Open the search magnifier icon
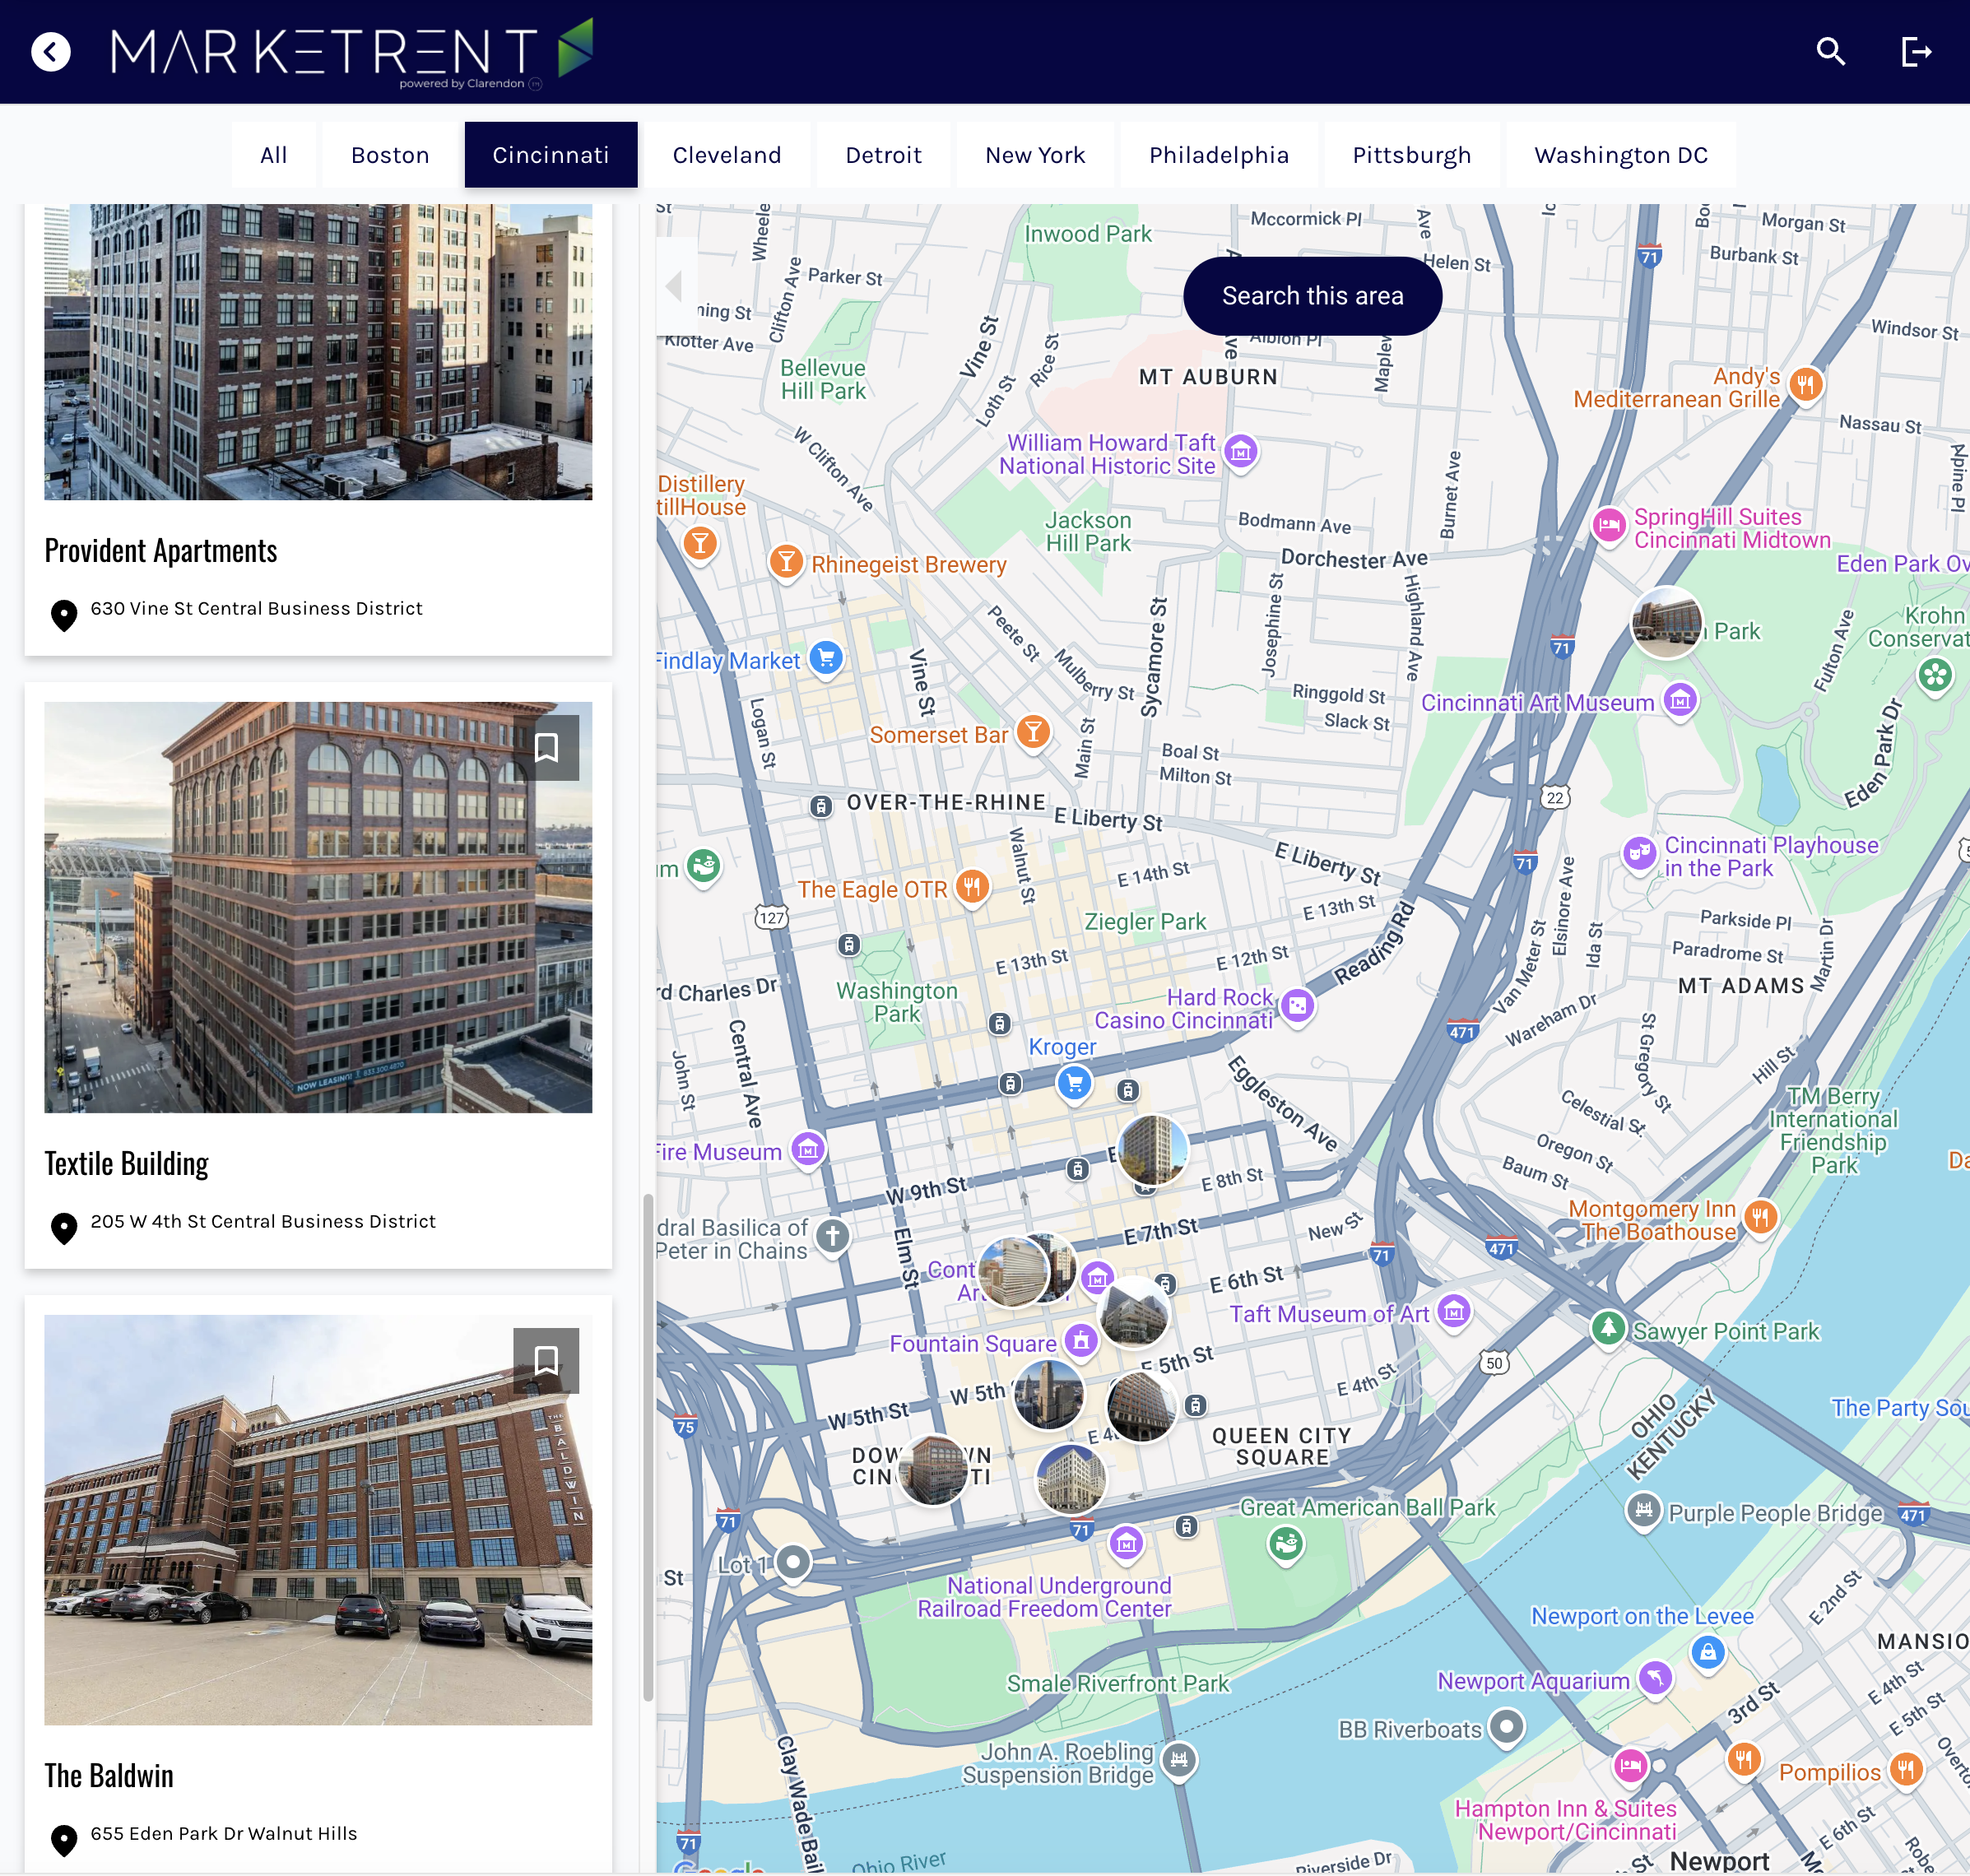 [x=1830, y=52]
